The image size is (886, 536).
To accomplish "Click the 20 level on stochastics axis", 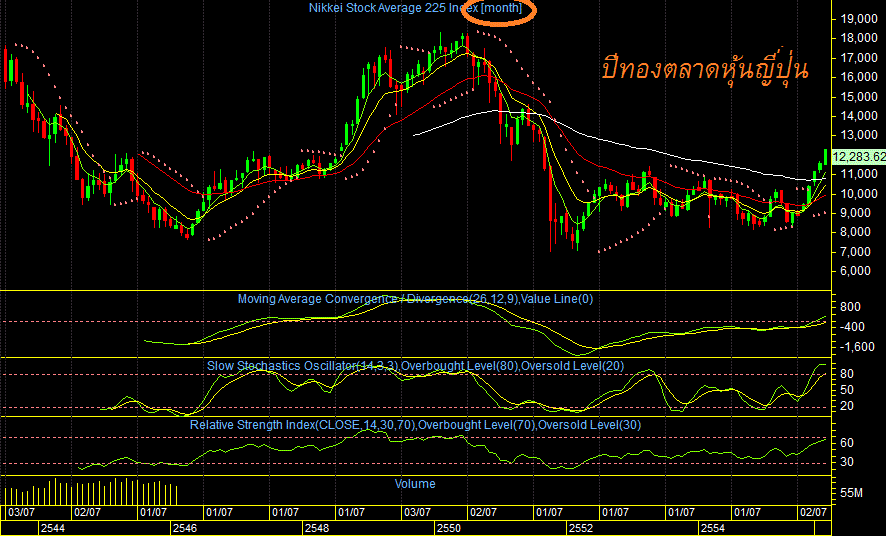I will (847, 407).
